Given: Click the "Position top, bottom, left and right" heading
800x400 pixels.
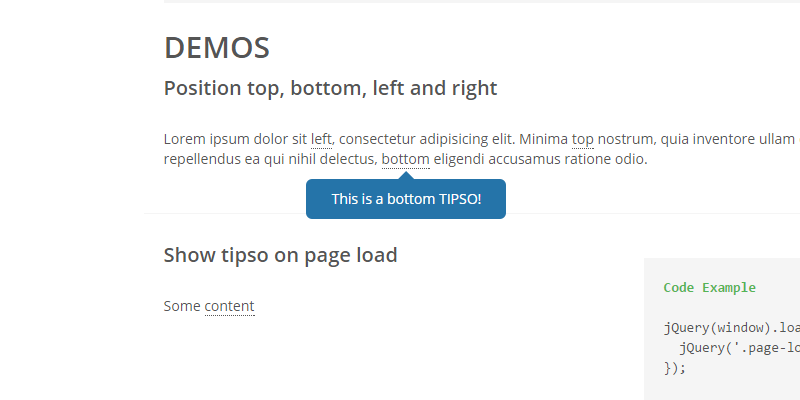Looking at the screenshot, I should (330, 88).
